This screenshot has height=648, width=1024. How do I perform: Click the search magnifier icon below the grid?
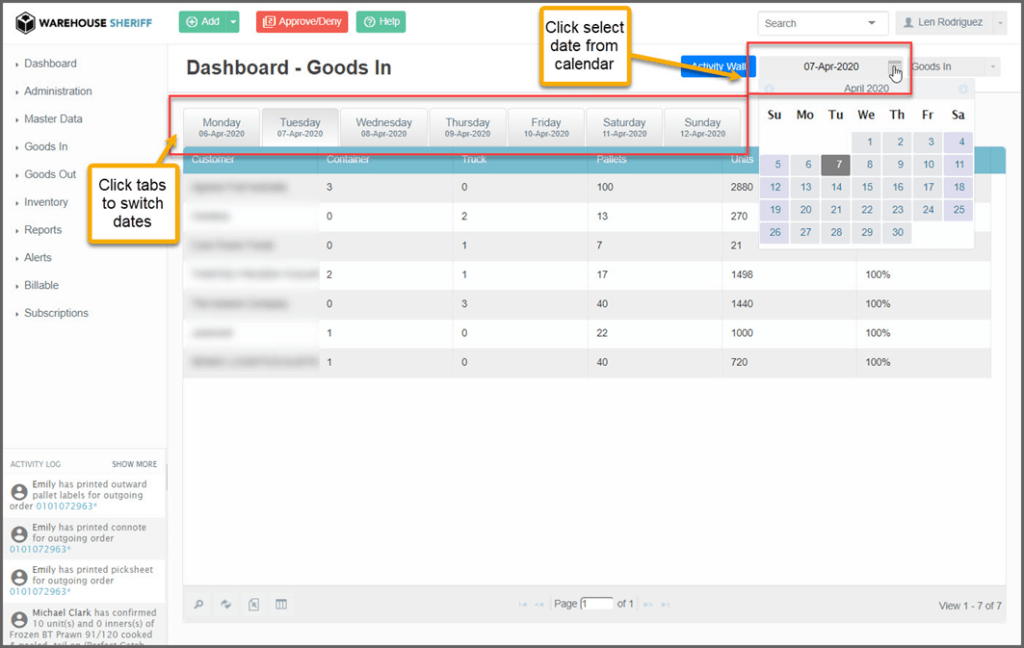(199, 604)
